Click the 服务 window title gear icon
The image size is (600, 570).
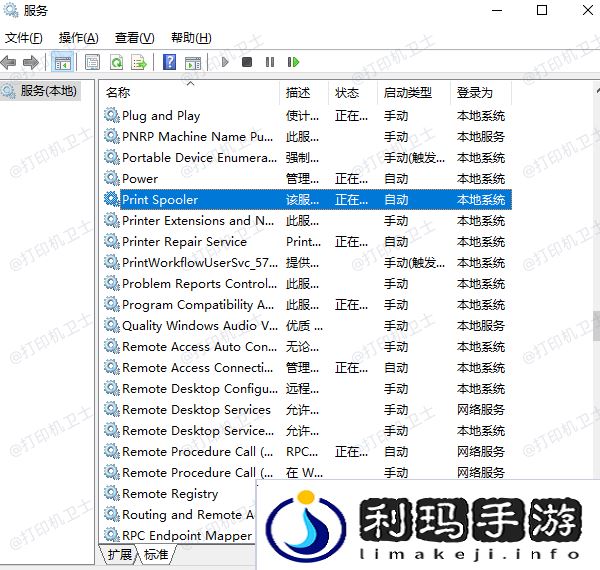click(10, 10)
